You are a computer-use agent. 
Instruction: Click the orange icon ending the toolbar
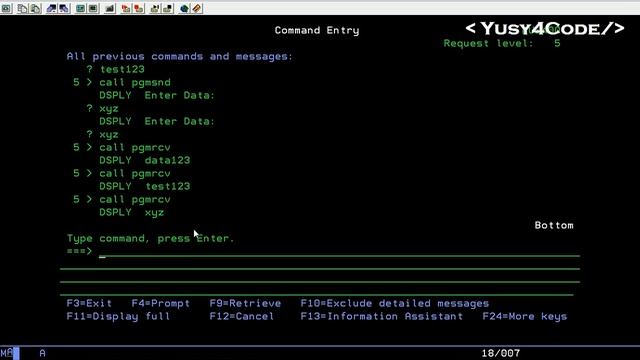[x=197, y=8]
